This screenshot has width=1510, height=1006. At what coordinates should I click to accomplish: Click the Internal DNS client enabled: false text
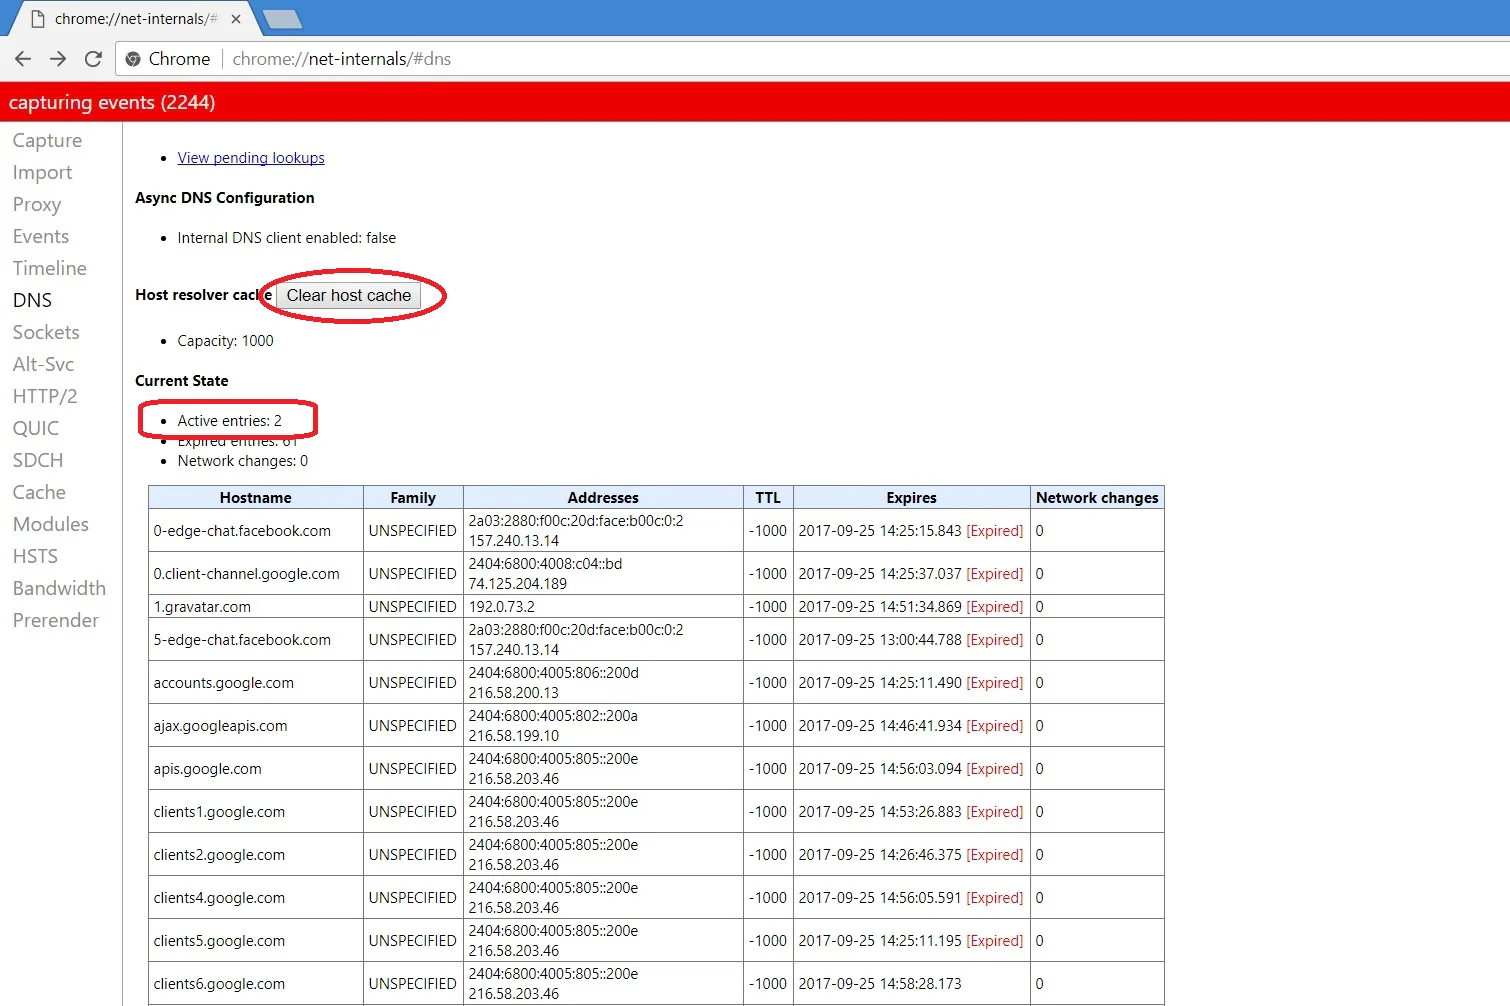(286, 238)
